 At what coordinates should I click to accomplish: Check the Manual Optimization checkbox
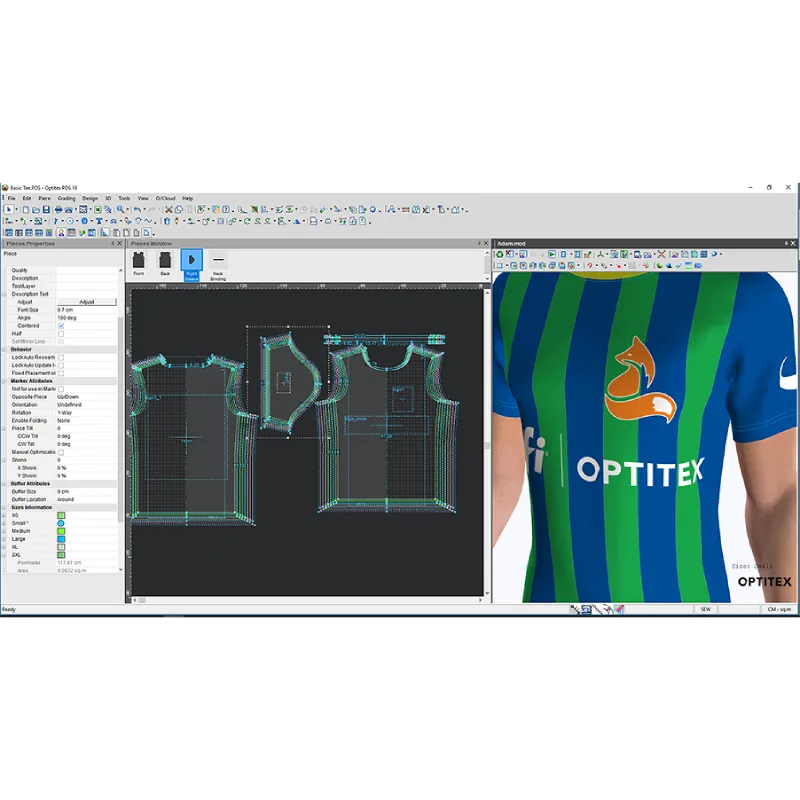pyautogui.click(x=61, y=452)
